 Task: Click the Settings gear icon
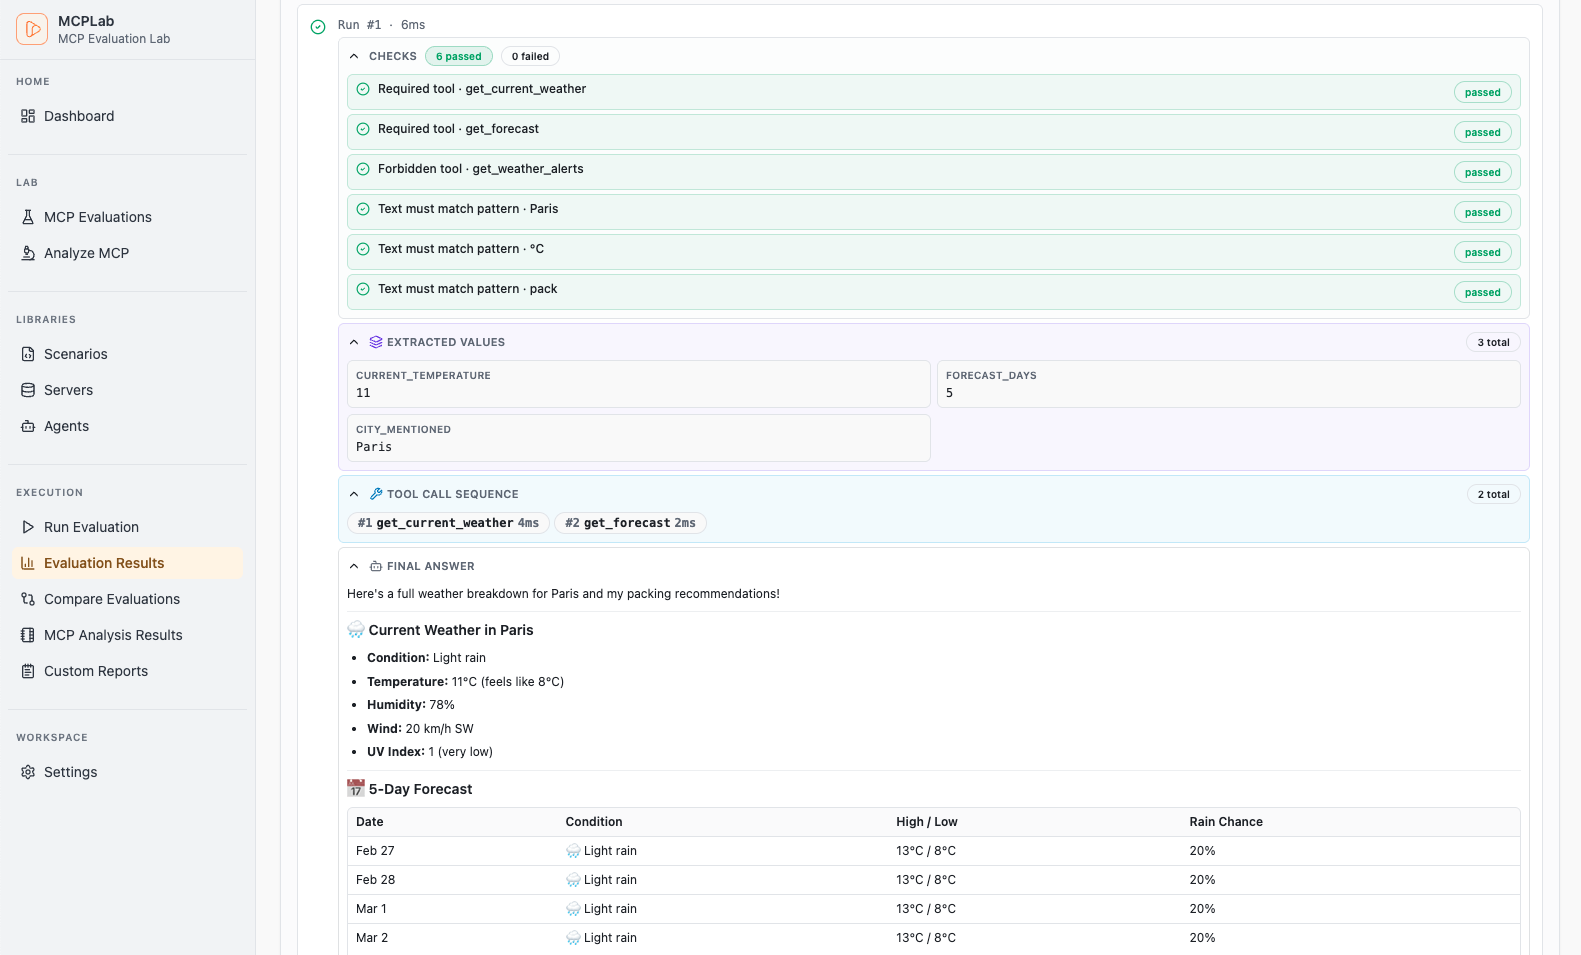28,772
